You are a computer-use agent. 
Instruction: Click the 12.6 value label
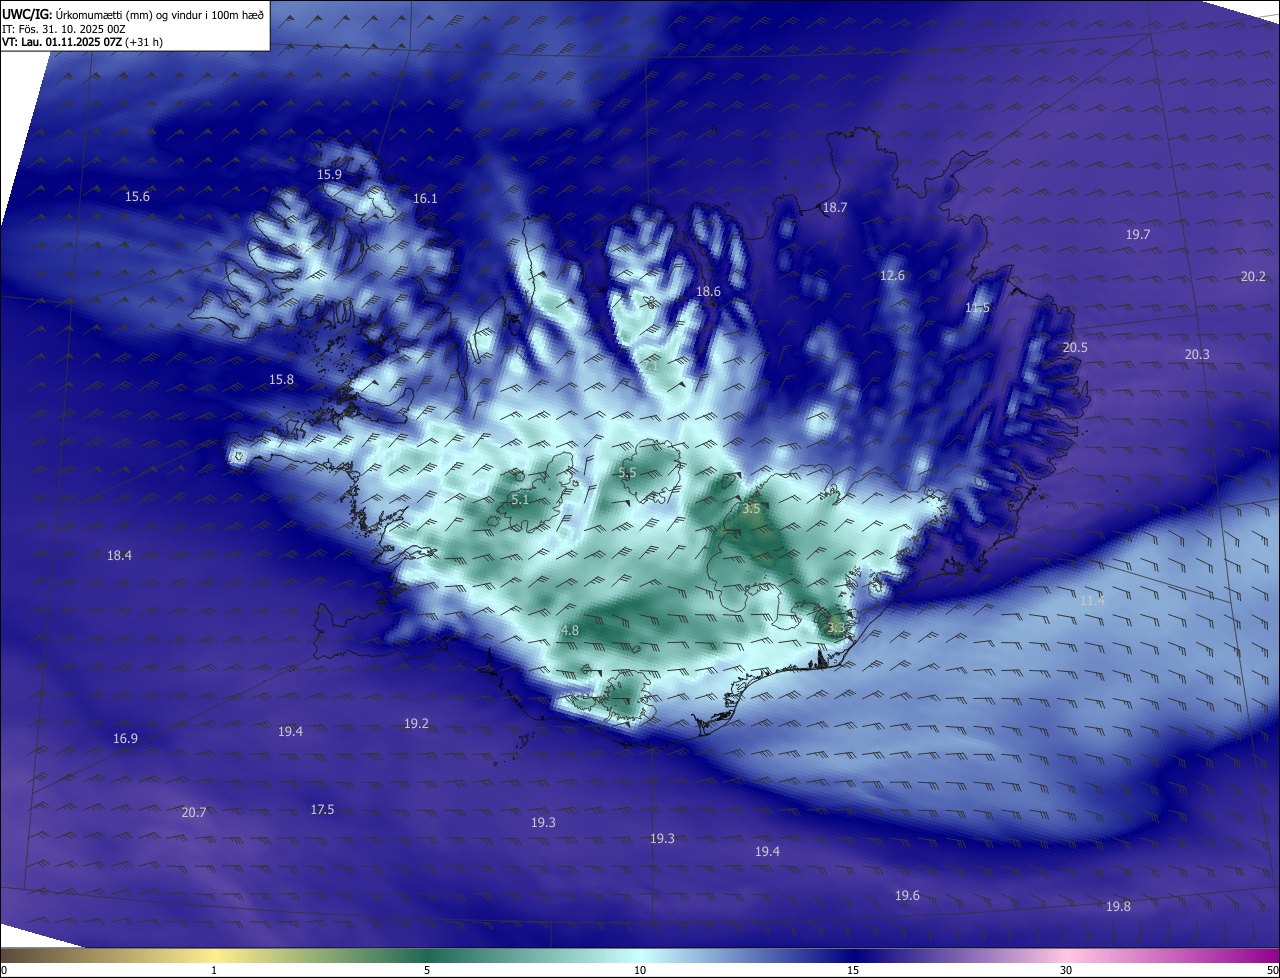(892, 276)
